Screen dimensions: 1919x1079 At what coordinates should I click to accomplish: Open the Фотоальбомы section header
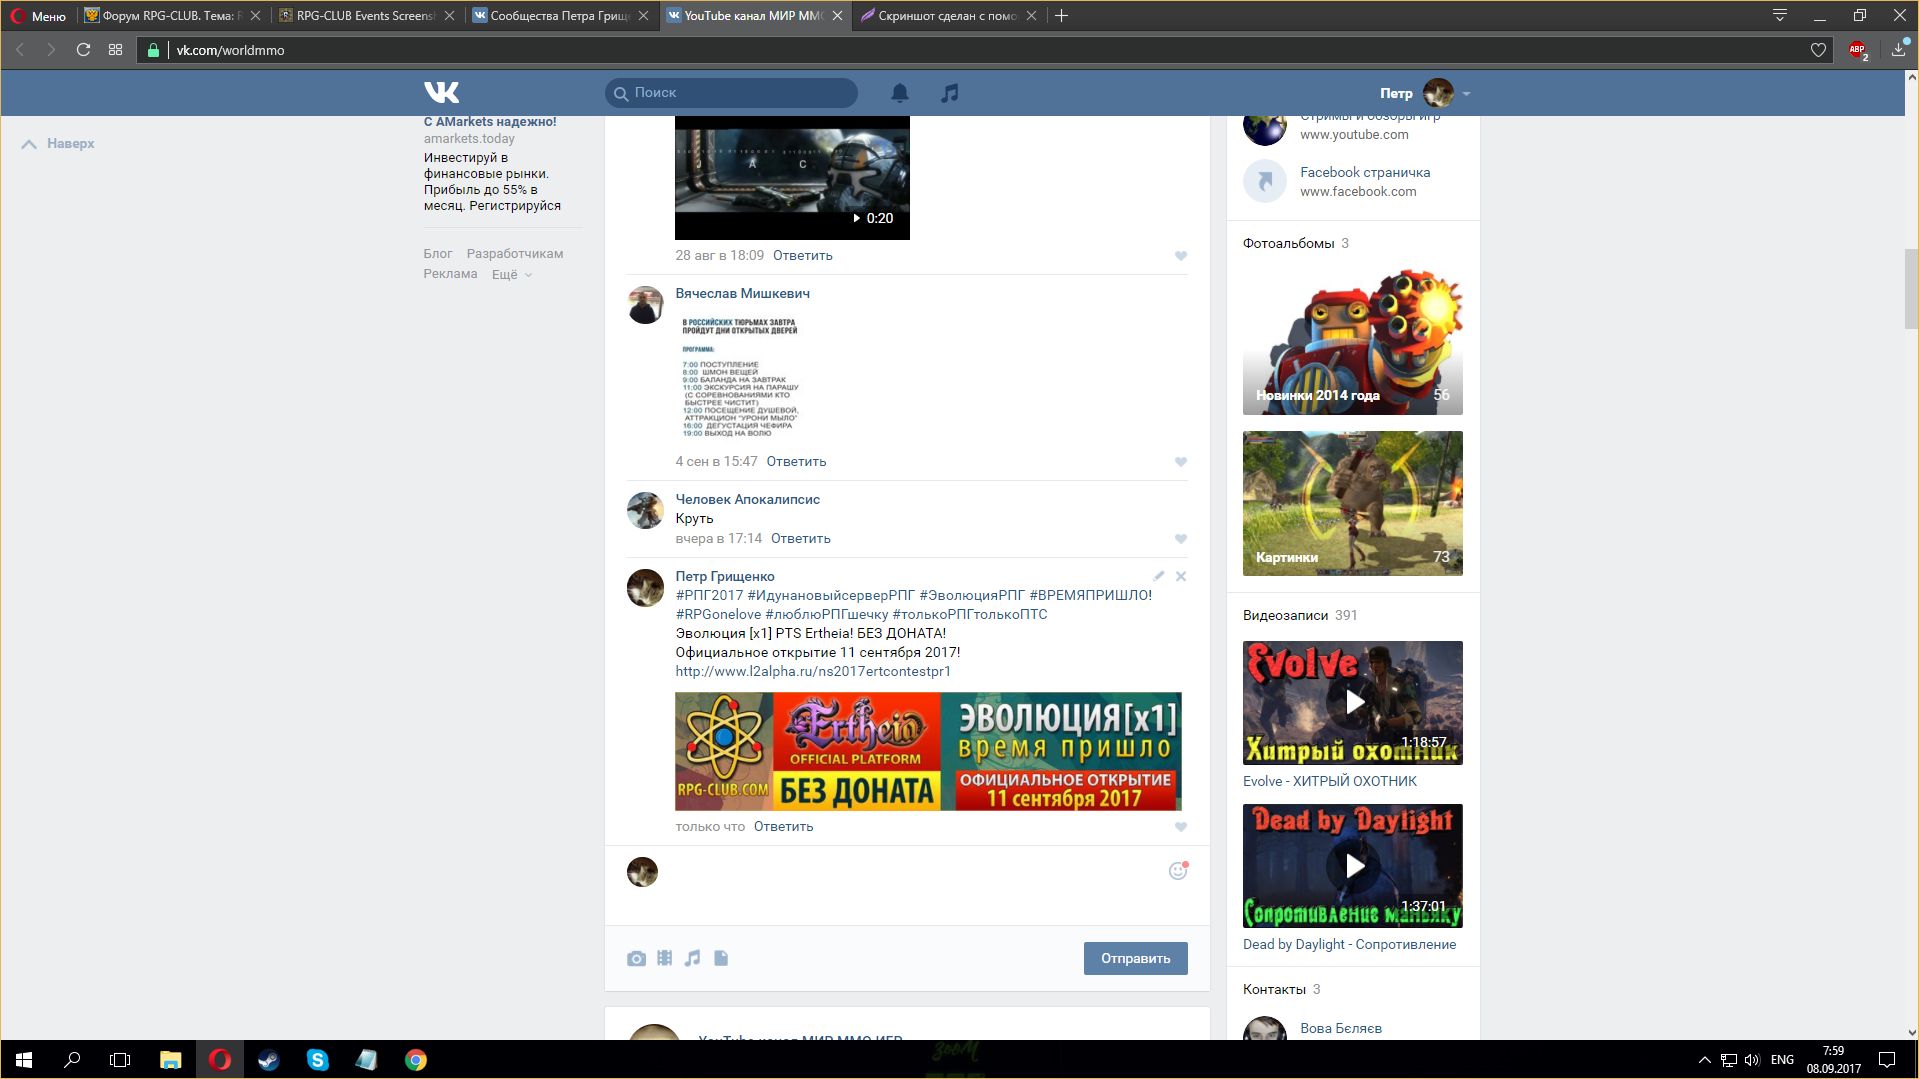tap(1288, 244)
